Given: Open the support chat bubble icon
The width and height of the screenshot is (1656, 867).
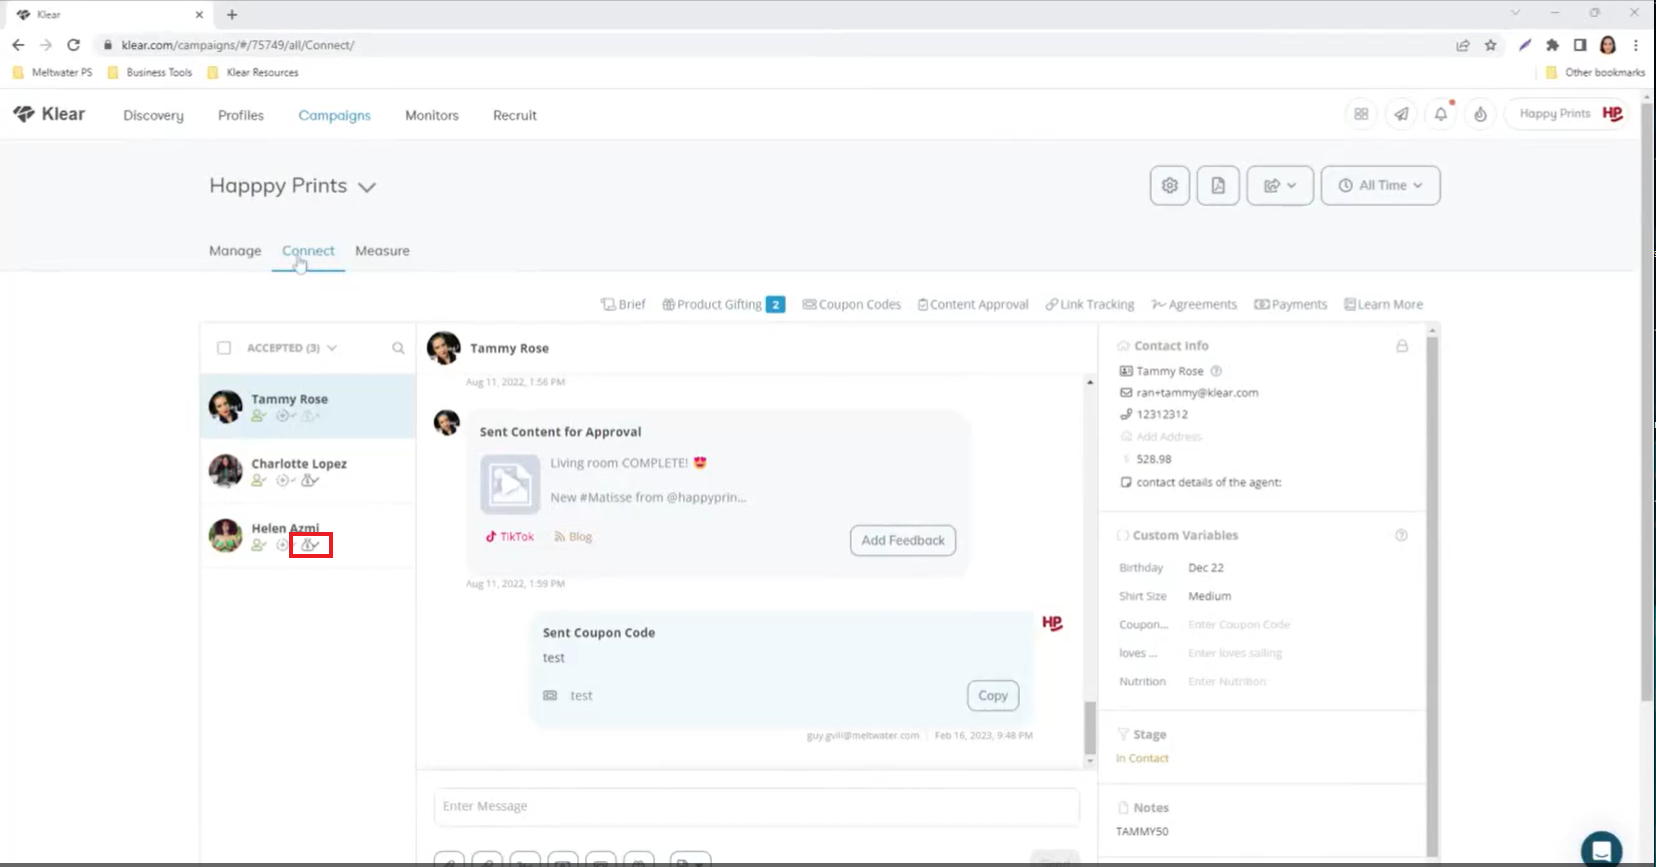Looking at the screenshot, I should 1600,849.
